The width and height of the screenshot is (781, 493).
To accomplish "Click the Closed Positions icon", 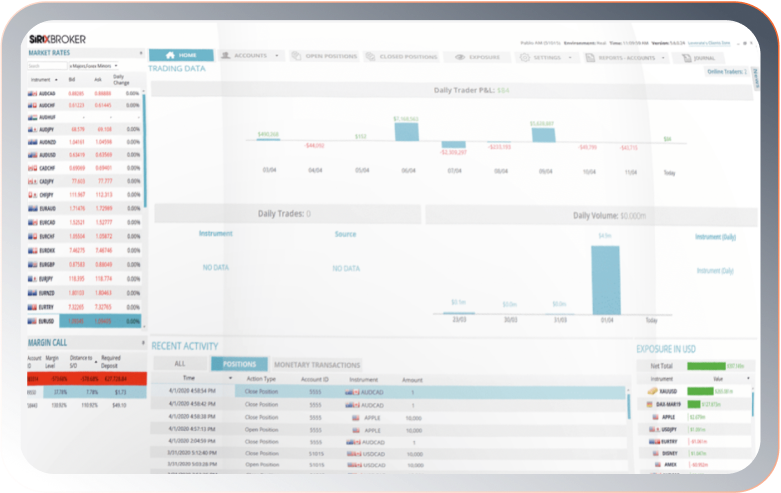I will [370, 57].
